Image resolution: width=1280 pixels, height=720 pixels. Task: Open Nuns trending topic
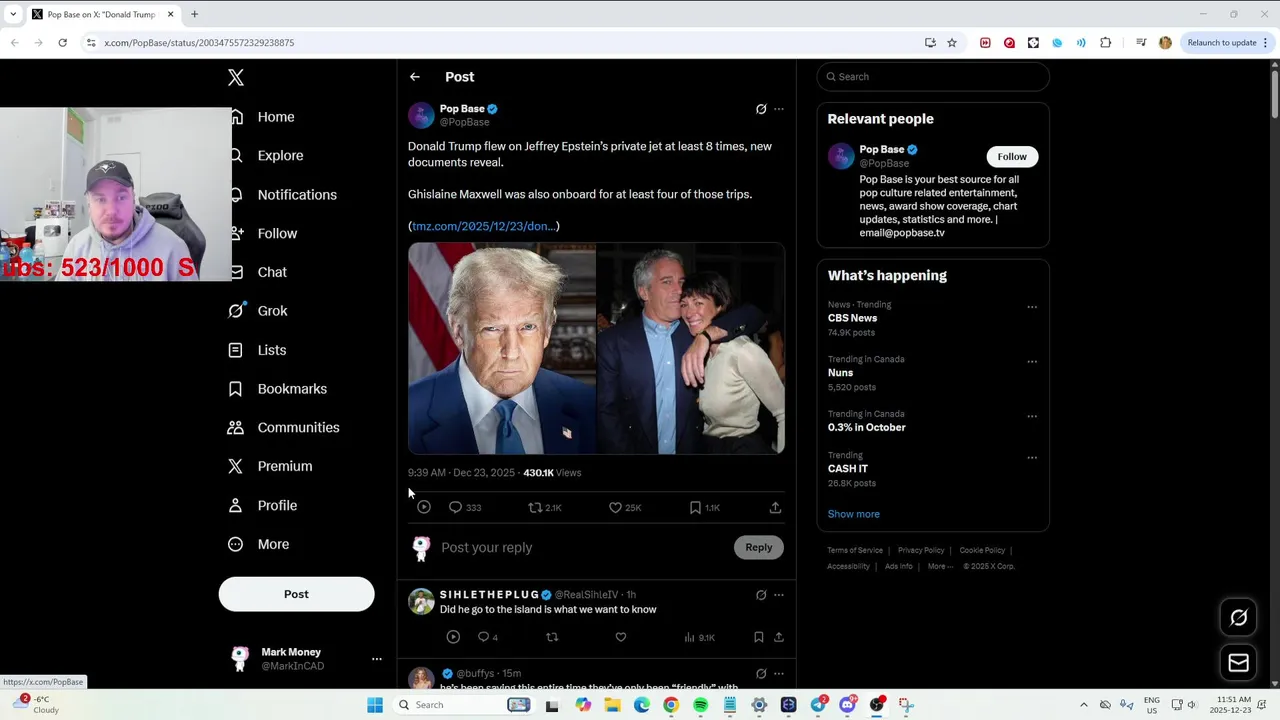[840, 373]
